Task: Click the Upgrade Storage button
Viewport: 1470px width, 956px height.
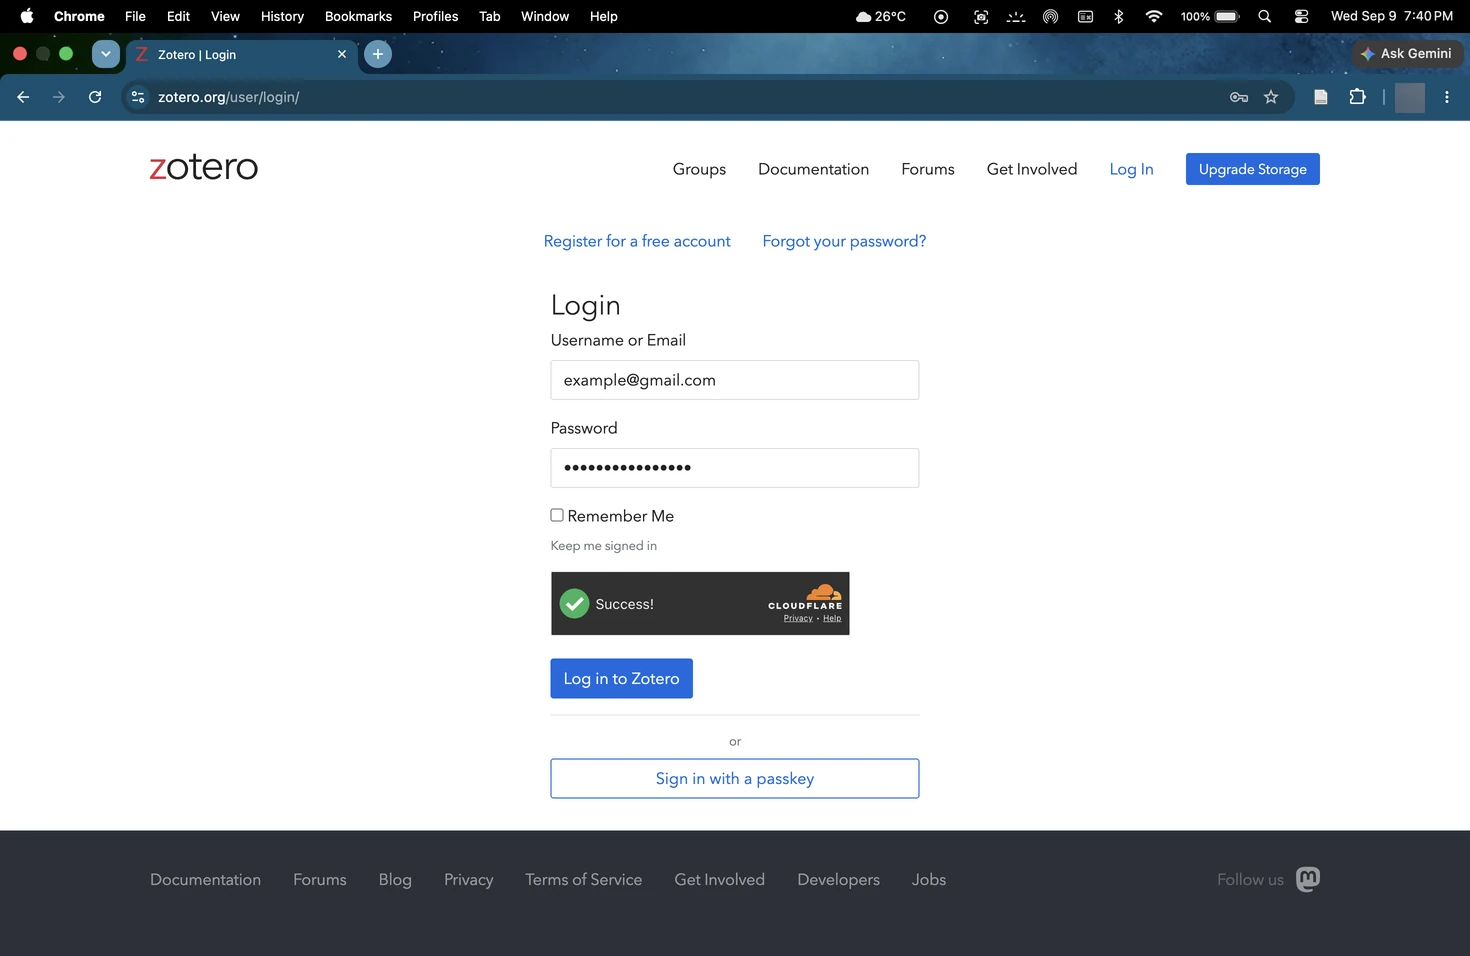Action: [1252, 169]
